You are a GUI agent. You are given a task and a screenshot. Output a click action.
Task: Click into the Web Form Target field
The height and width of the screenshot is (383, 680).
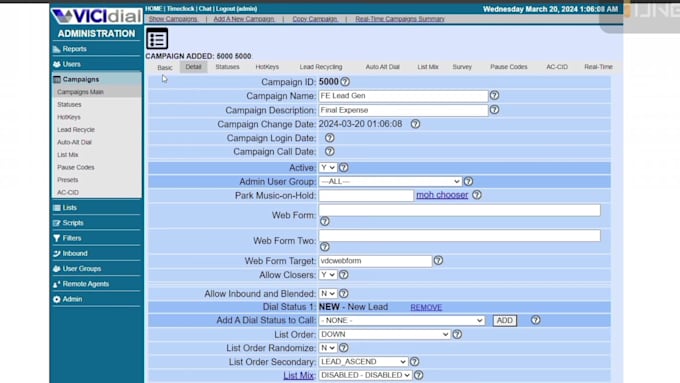(375, 261)
